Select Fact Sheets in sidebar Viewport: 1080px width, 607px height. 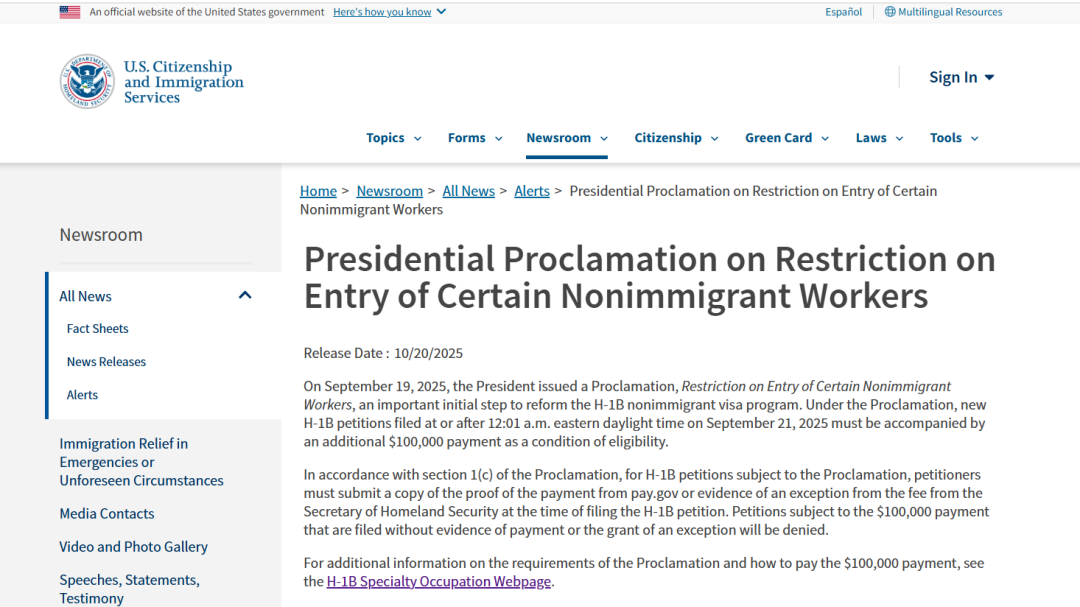coord(98,329)
